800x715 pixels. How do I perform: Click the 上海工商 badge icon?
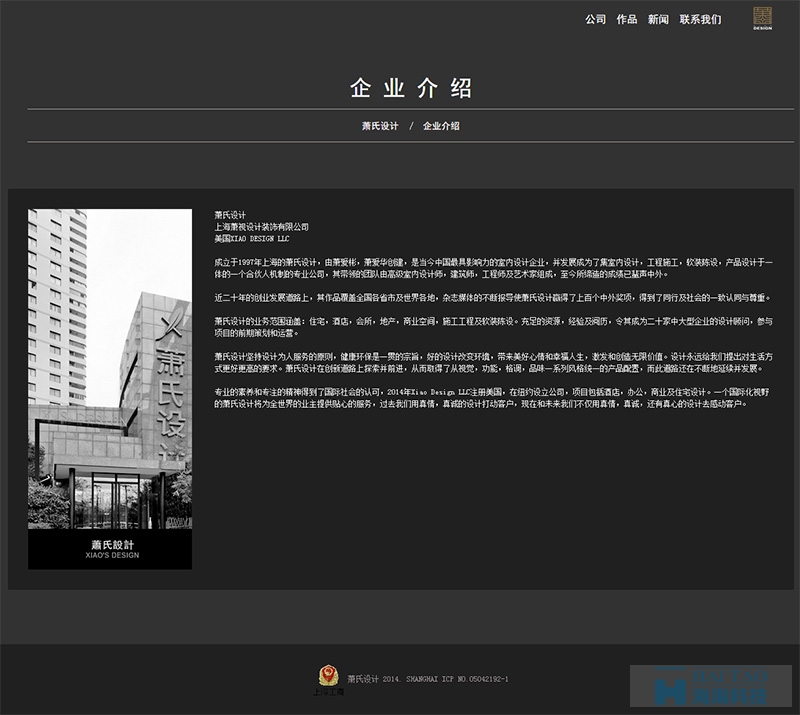pyautogui.click(x=329, y=680)
